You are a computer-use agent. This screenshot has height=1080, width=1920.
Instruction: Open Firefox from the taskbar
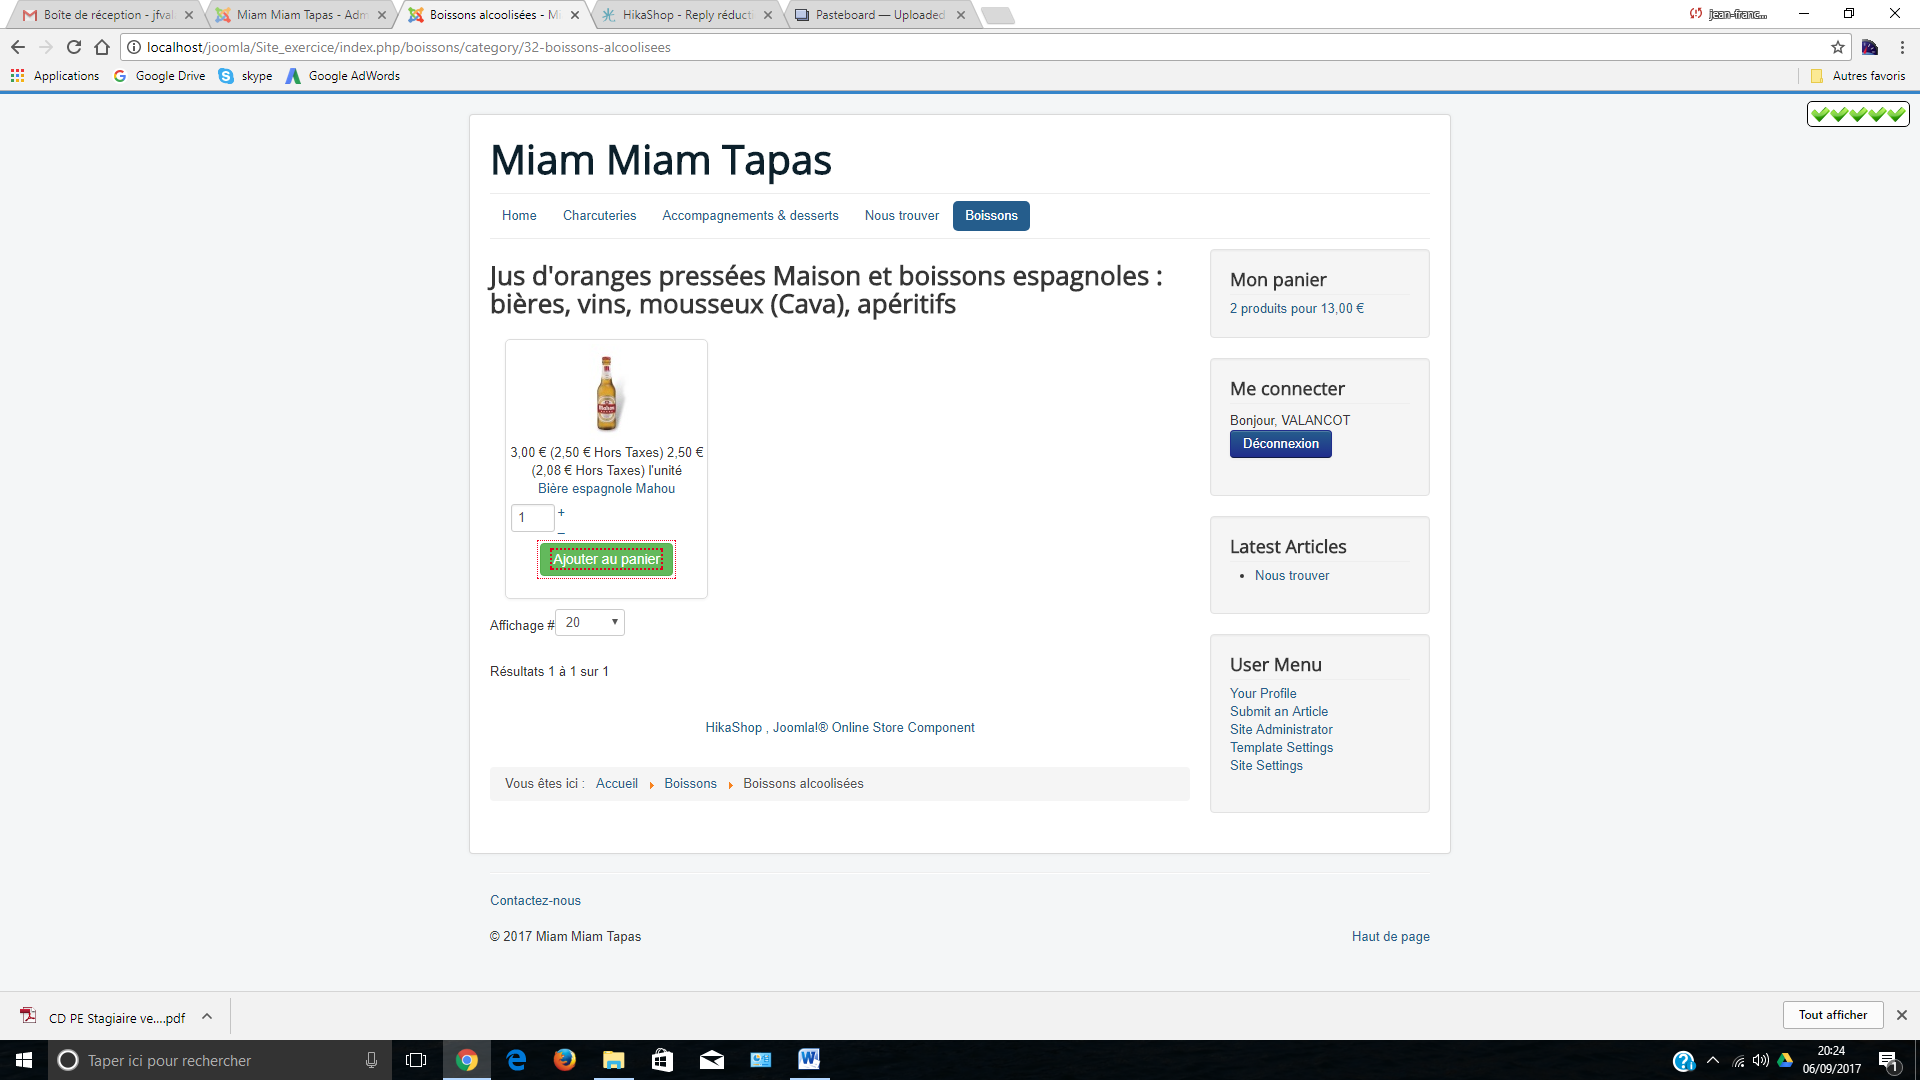[565, 1060]
